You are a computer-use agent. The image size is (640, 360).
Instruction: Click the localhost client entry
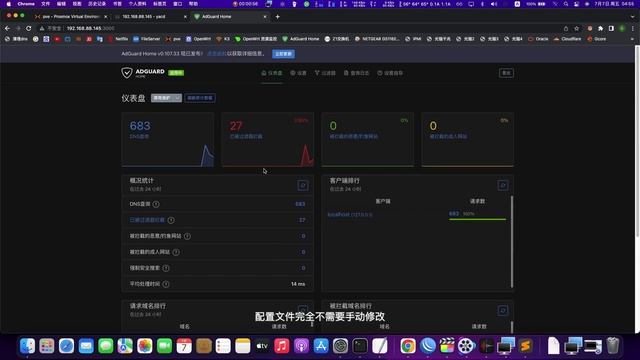350,214
